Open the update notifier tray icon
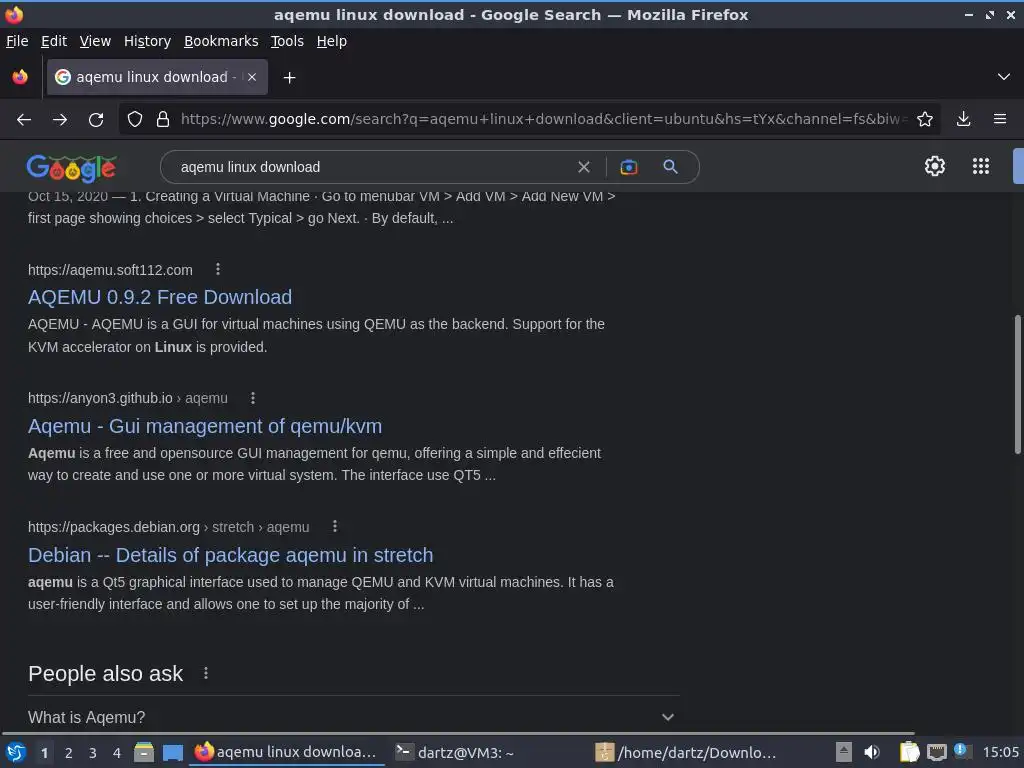The width and height of the screenshot is (1024, 768). click(961, 750)
